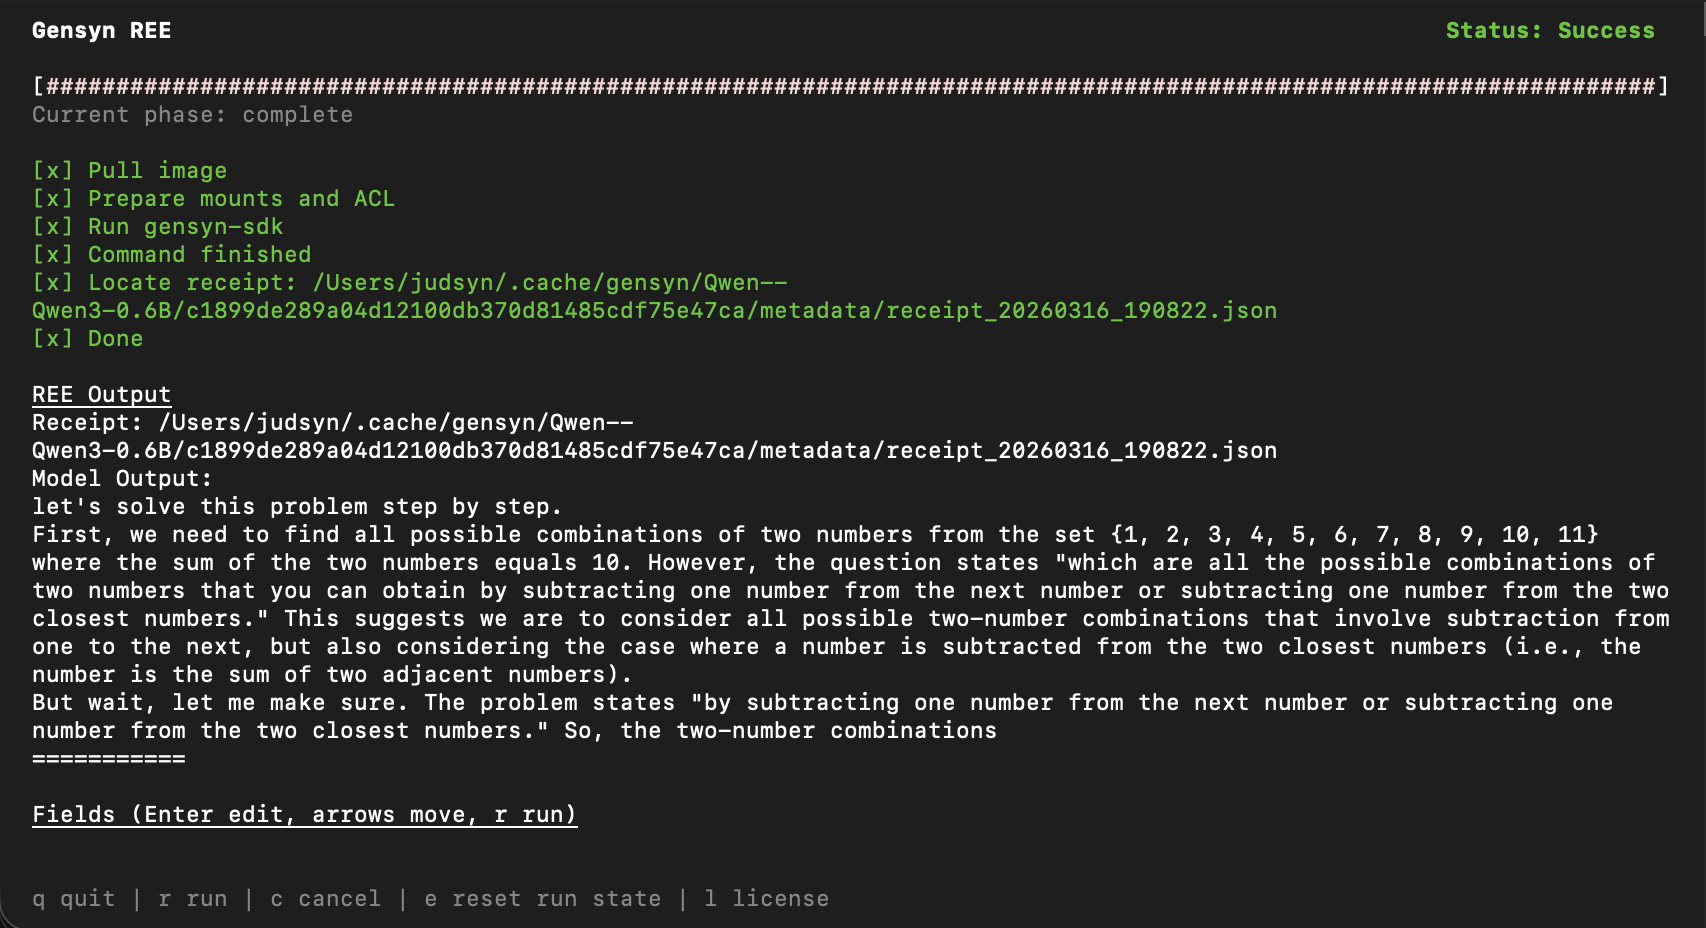Select c cancel in the footer bar

coord(325,899)
